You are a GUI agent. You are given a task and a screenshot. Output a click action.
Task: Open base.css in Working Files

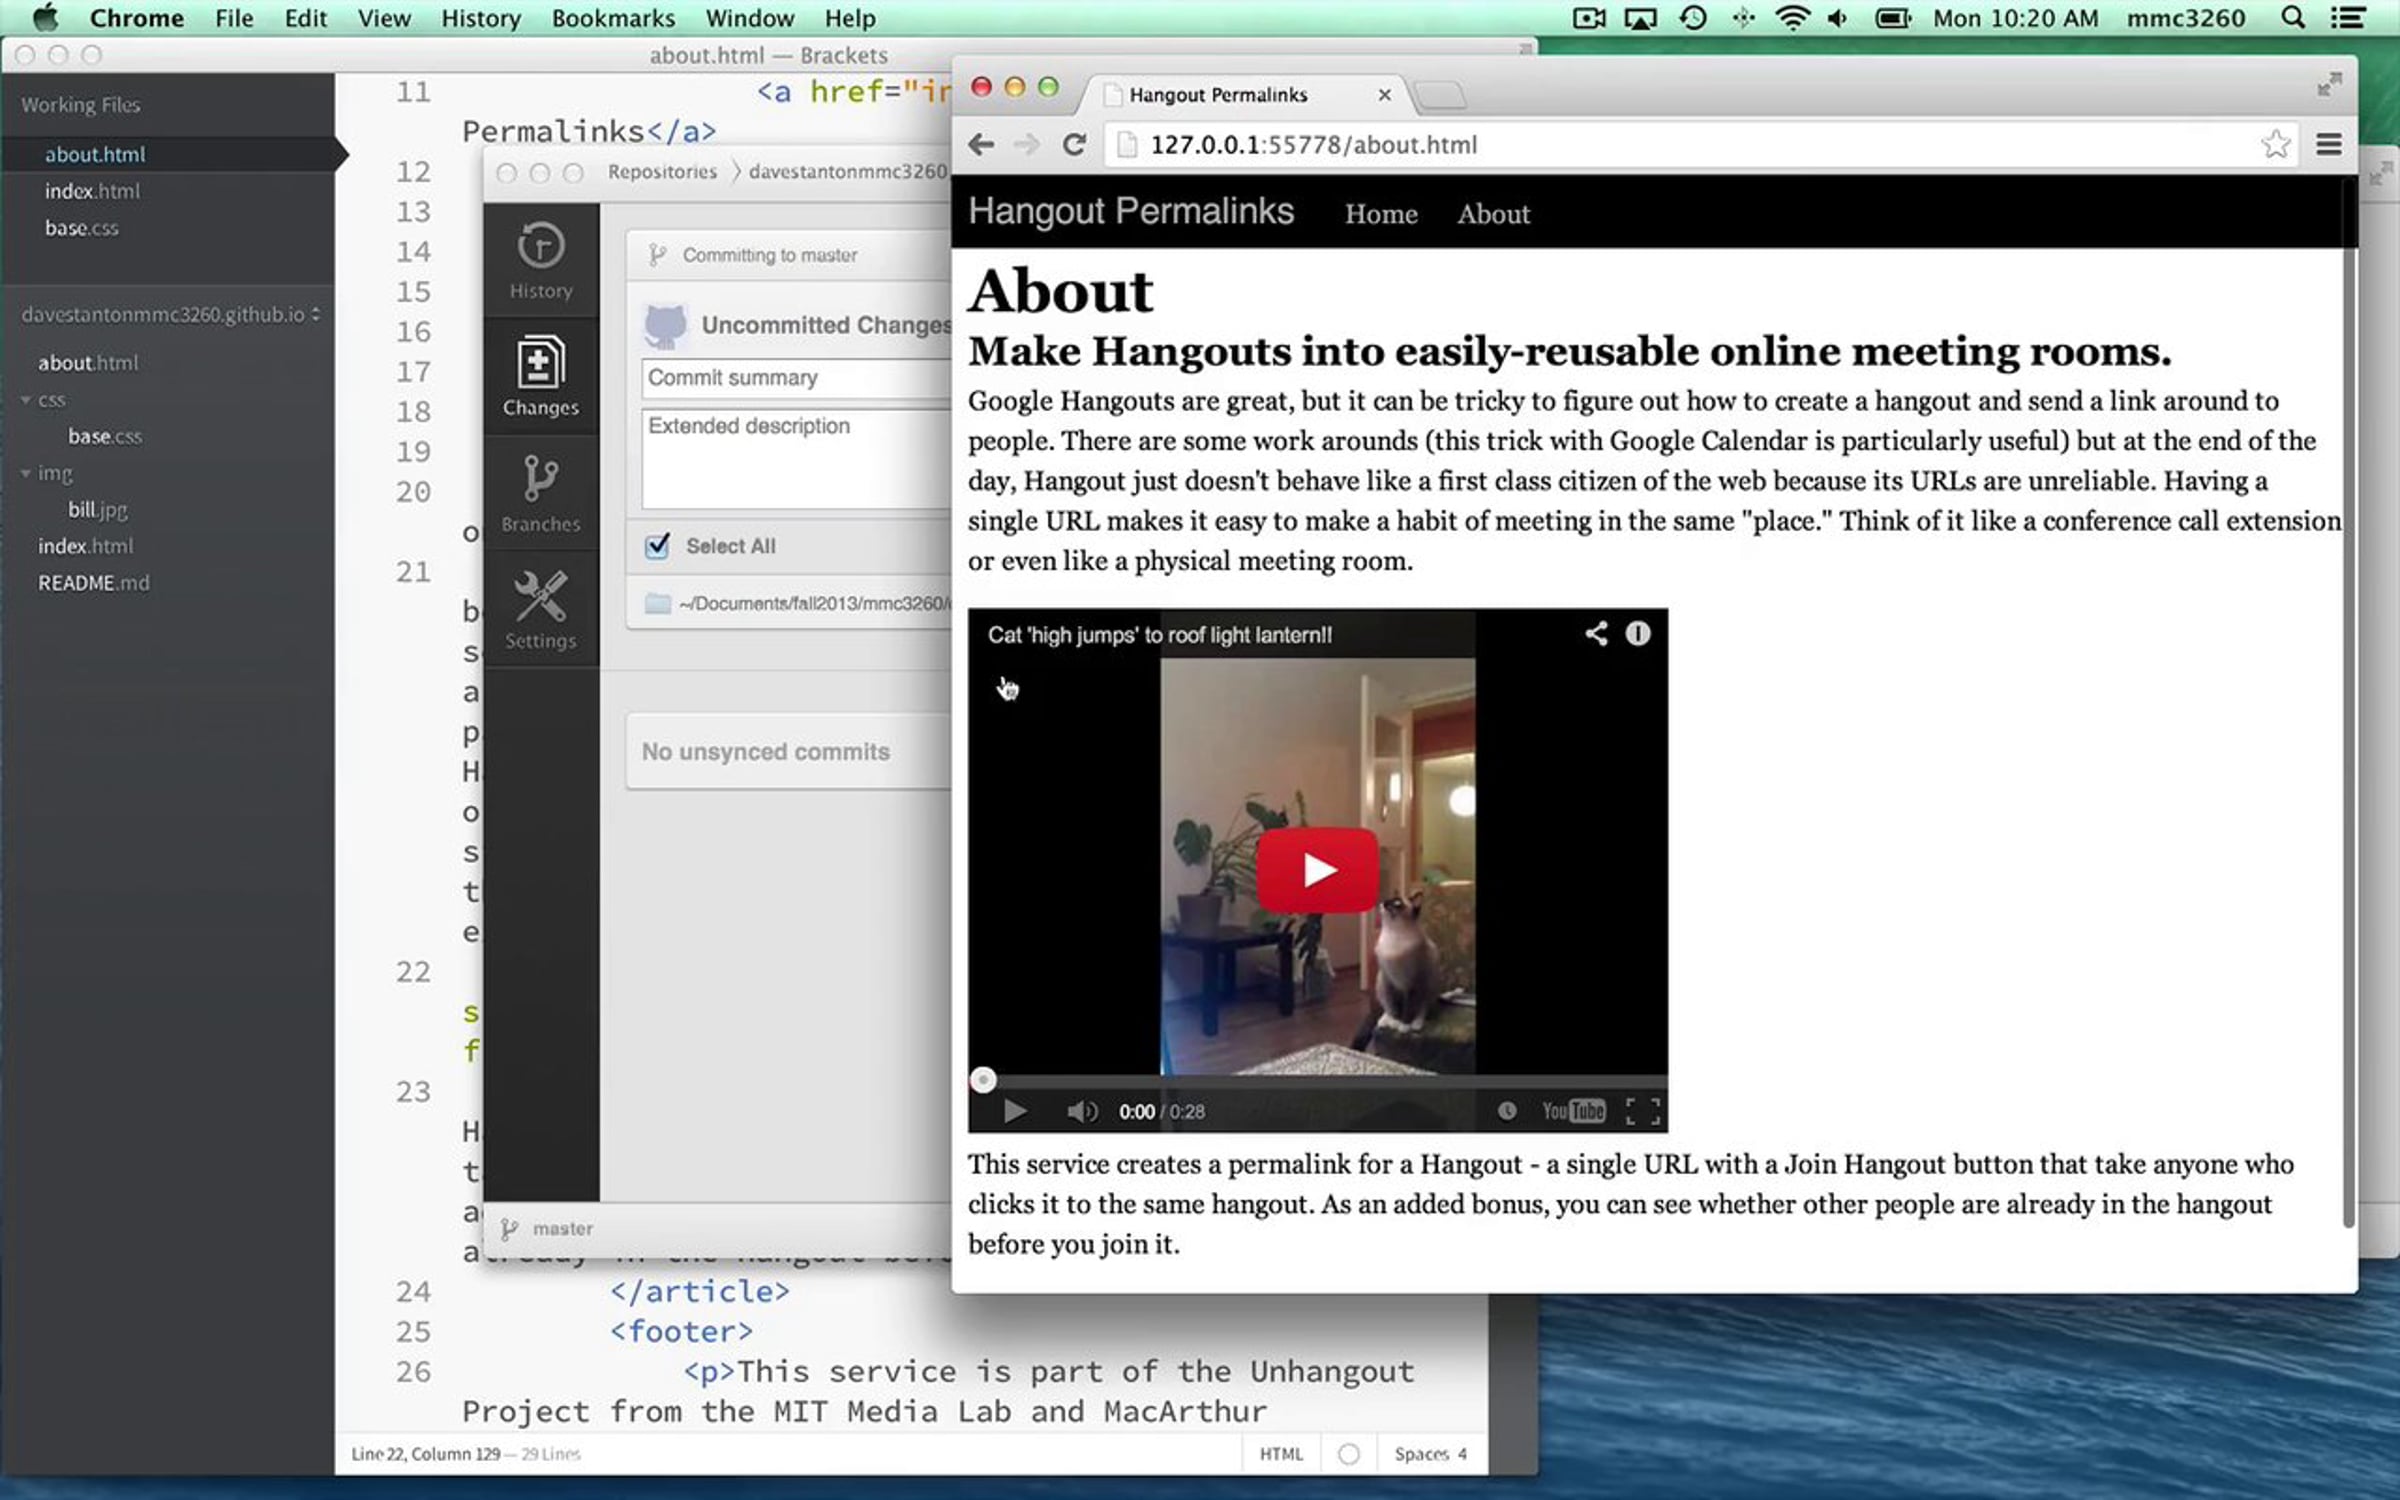pyautogui.click(x=81, y=228)
